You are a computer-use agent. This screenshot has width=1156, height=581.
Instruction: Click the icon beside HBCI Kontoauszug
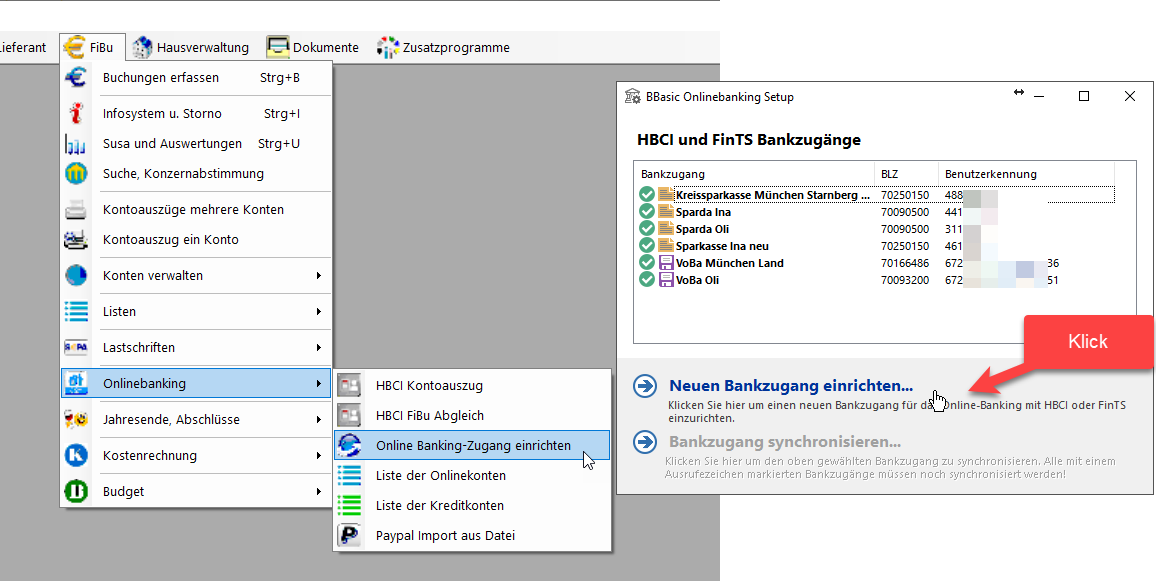[349, 386]
